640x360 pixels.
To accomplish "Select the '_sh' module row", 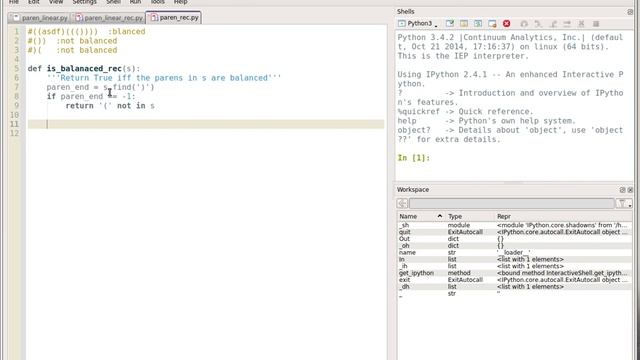I will [x=515, y=225].
